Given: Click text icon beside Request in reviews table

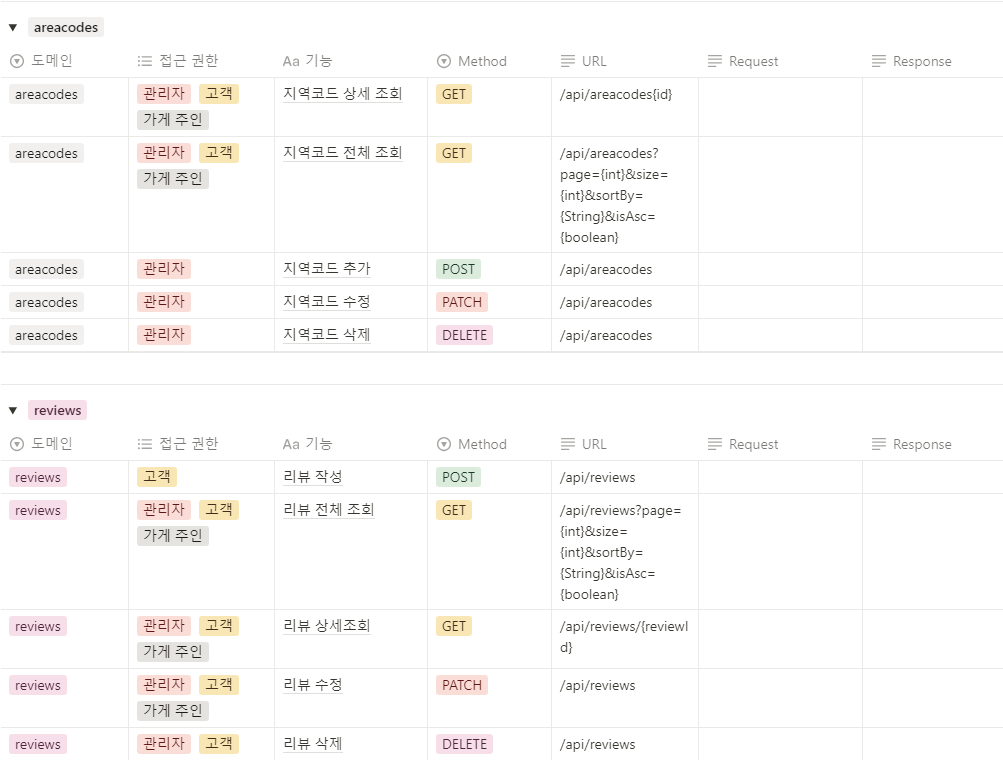Looking at the screenshot, I should 715,445.
